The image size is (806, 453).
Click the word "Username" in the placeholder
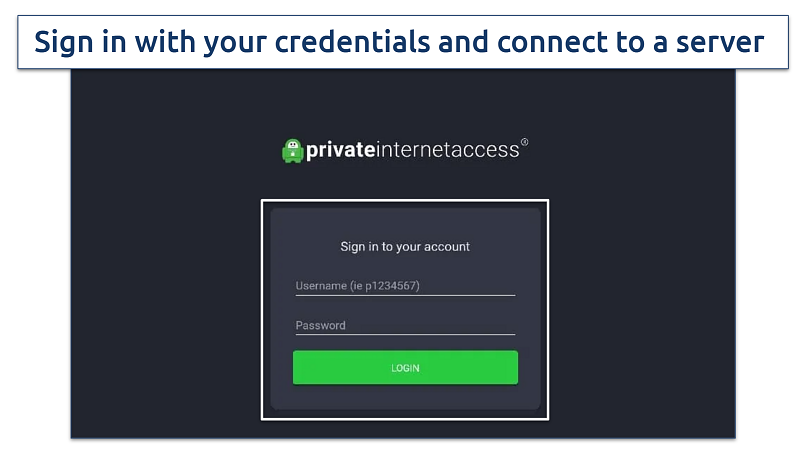tap(320, 286)
